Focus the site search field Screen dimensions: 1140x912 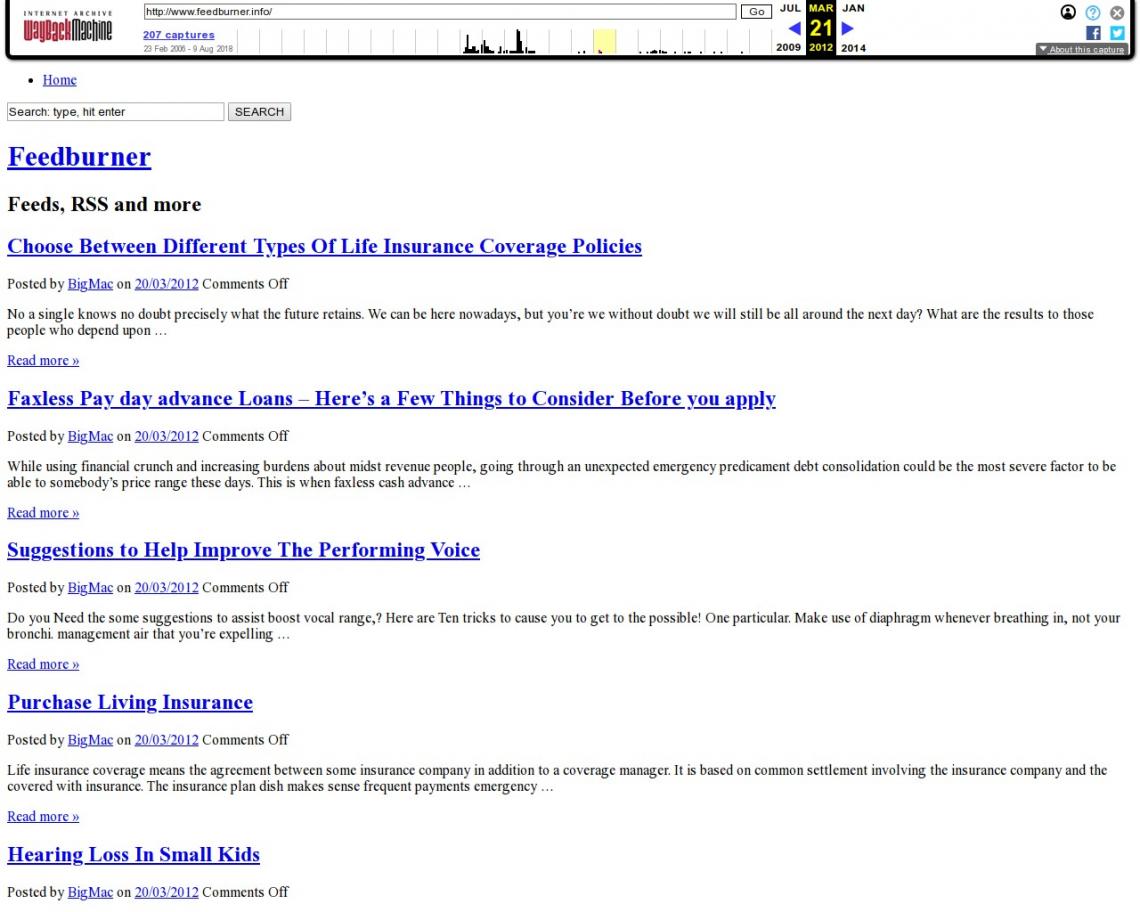coord(116,111)
